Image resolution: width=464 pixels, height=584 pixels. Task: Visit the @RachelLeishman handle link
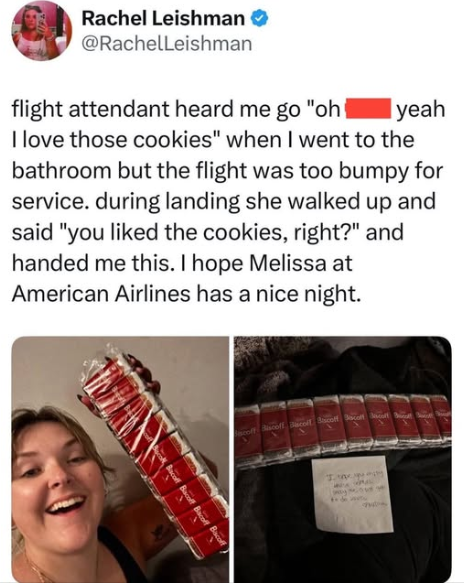point(166,43)
